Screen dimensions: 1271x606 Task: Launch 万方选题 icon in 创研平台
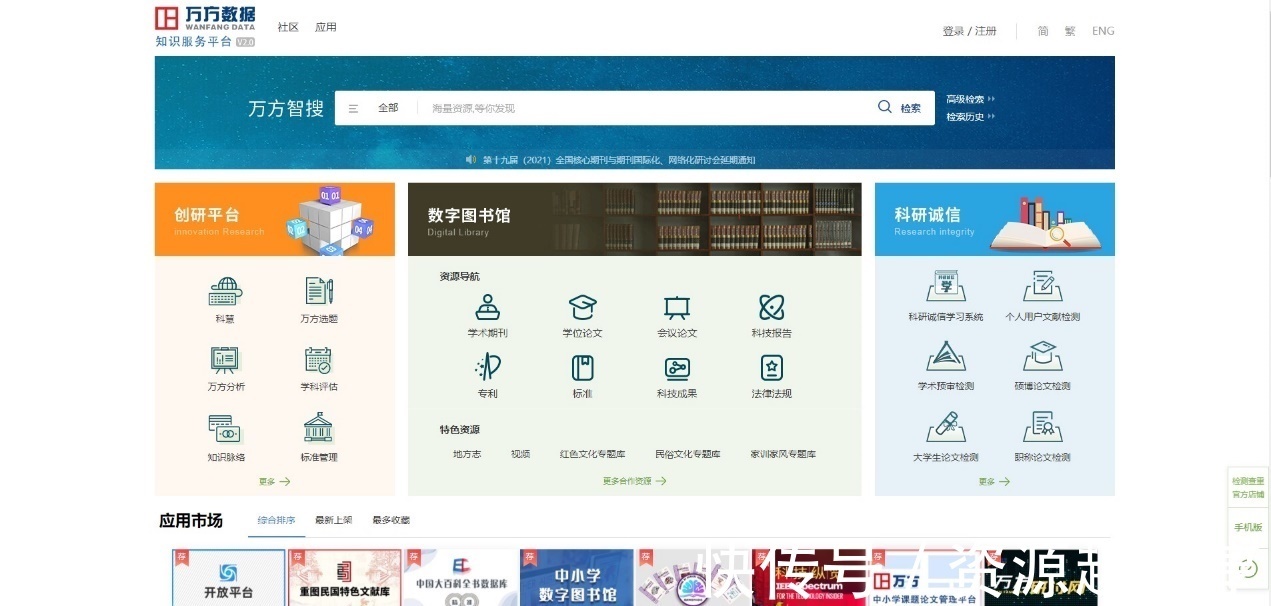(x=319, y=292)
